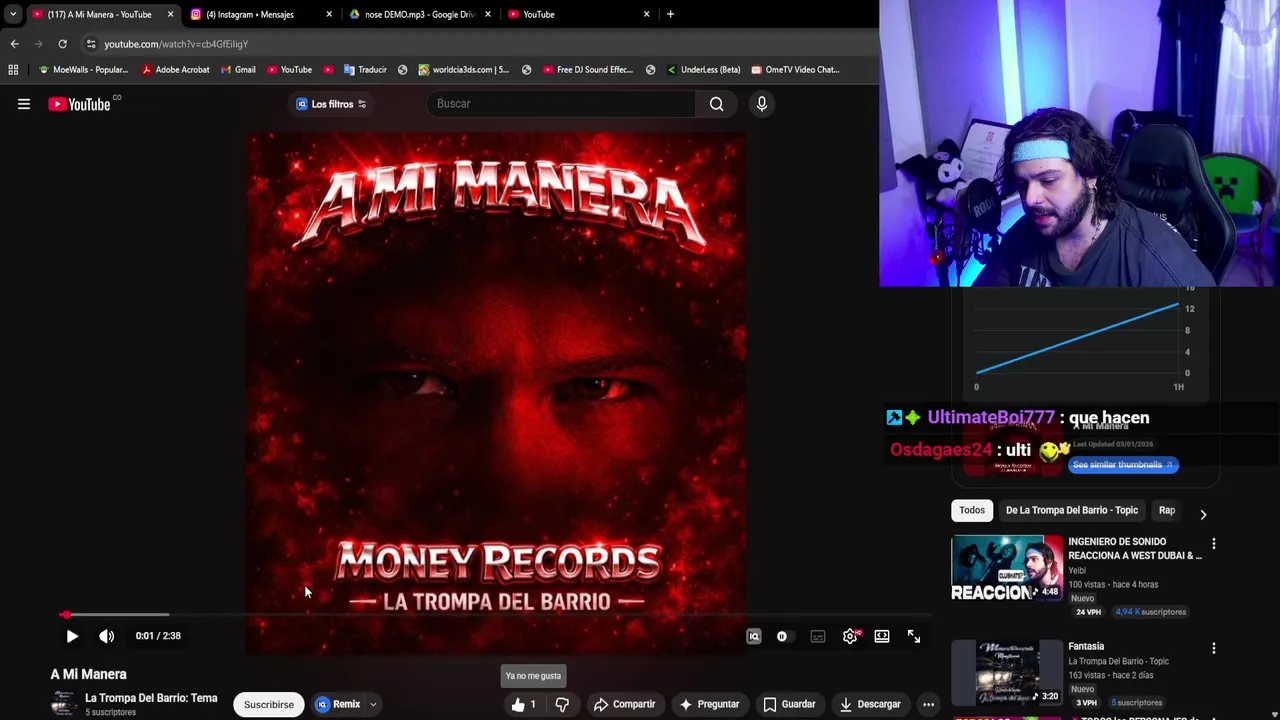Click the Buscar search field
Viewport: 1280px width, 720px height.
(x=561, y=104)
